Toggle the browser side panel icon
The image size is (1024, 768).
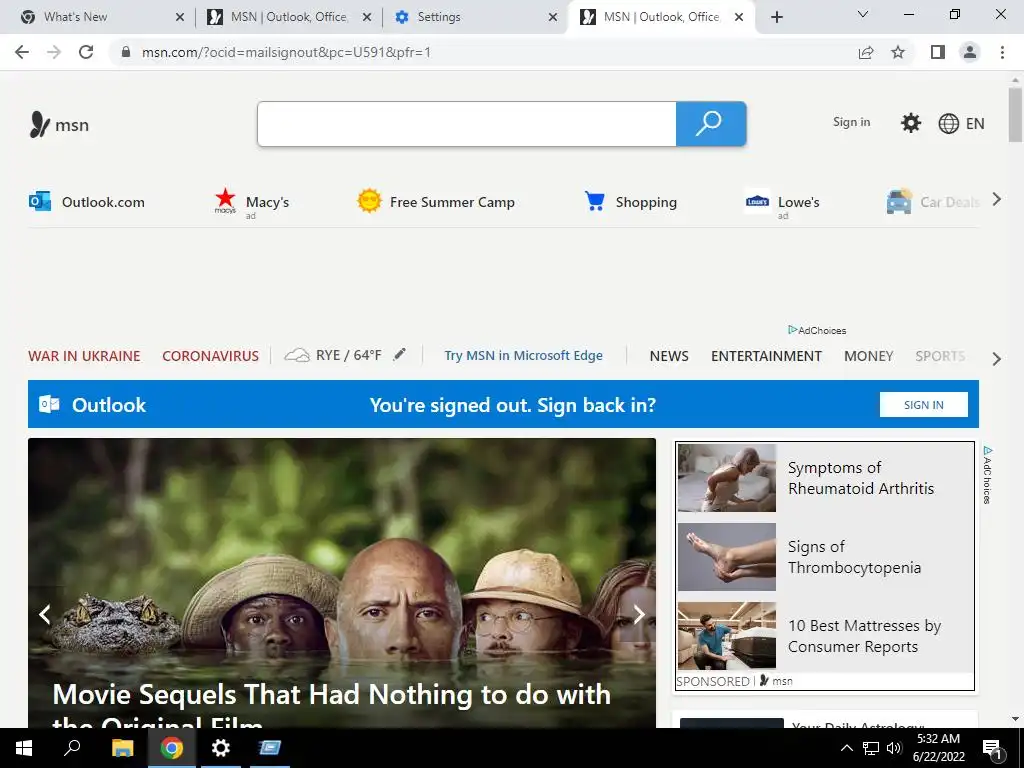(x=938, y=52)
